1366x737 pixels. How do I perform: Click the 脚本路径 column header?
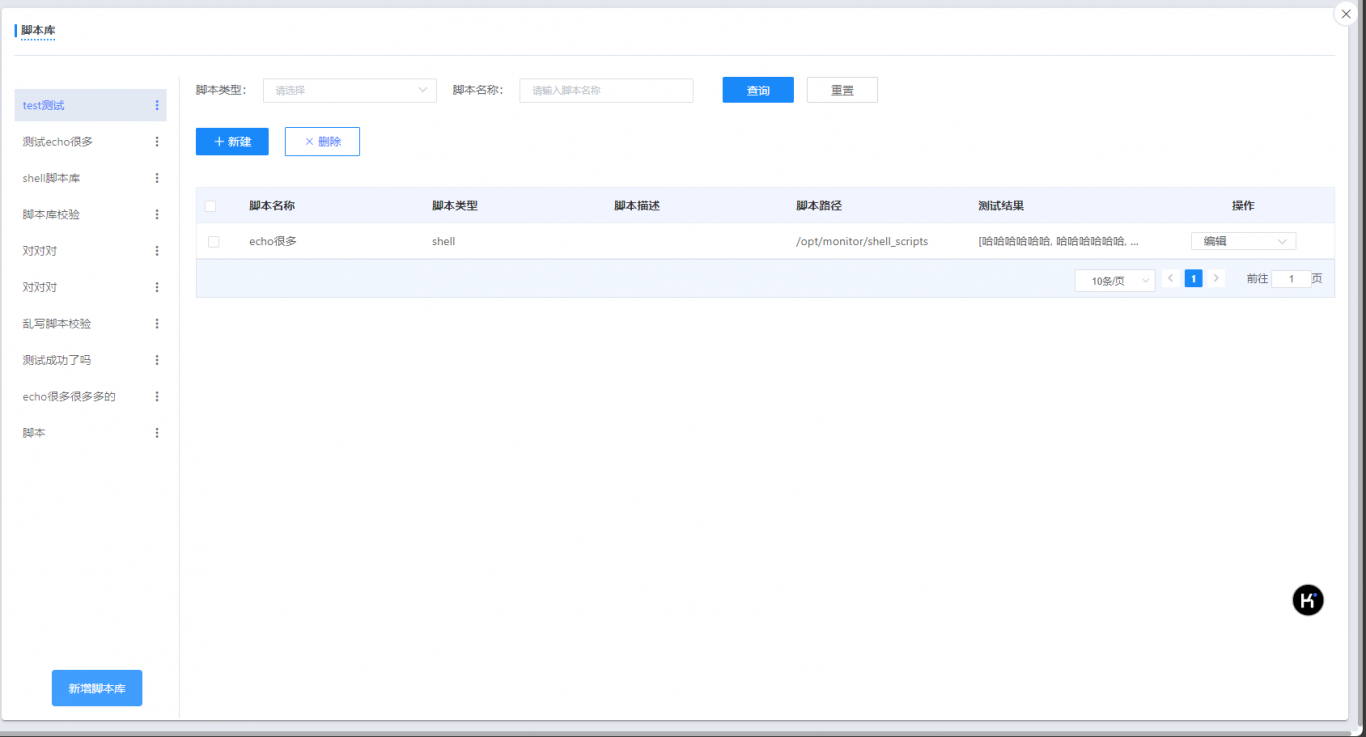819,206
